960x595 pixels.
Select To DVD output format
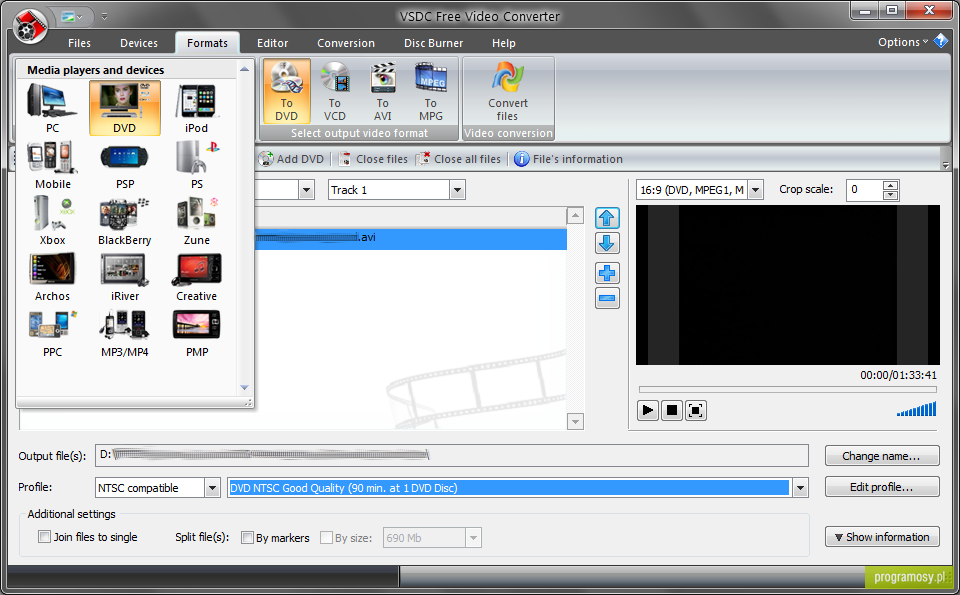(287, 92)
